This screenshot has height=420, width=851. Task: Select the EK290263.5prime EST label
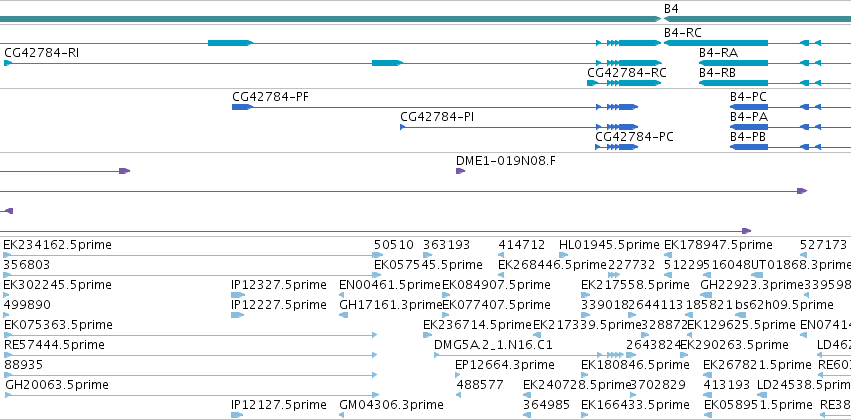click(734, 345)
